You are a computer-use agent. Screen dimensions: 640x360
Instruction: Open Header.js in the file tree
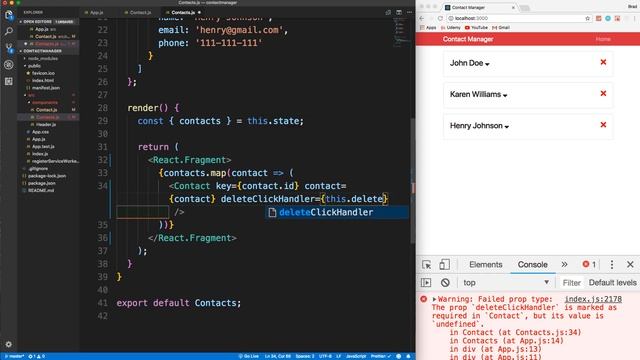[46, 124]
